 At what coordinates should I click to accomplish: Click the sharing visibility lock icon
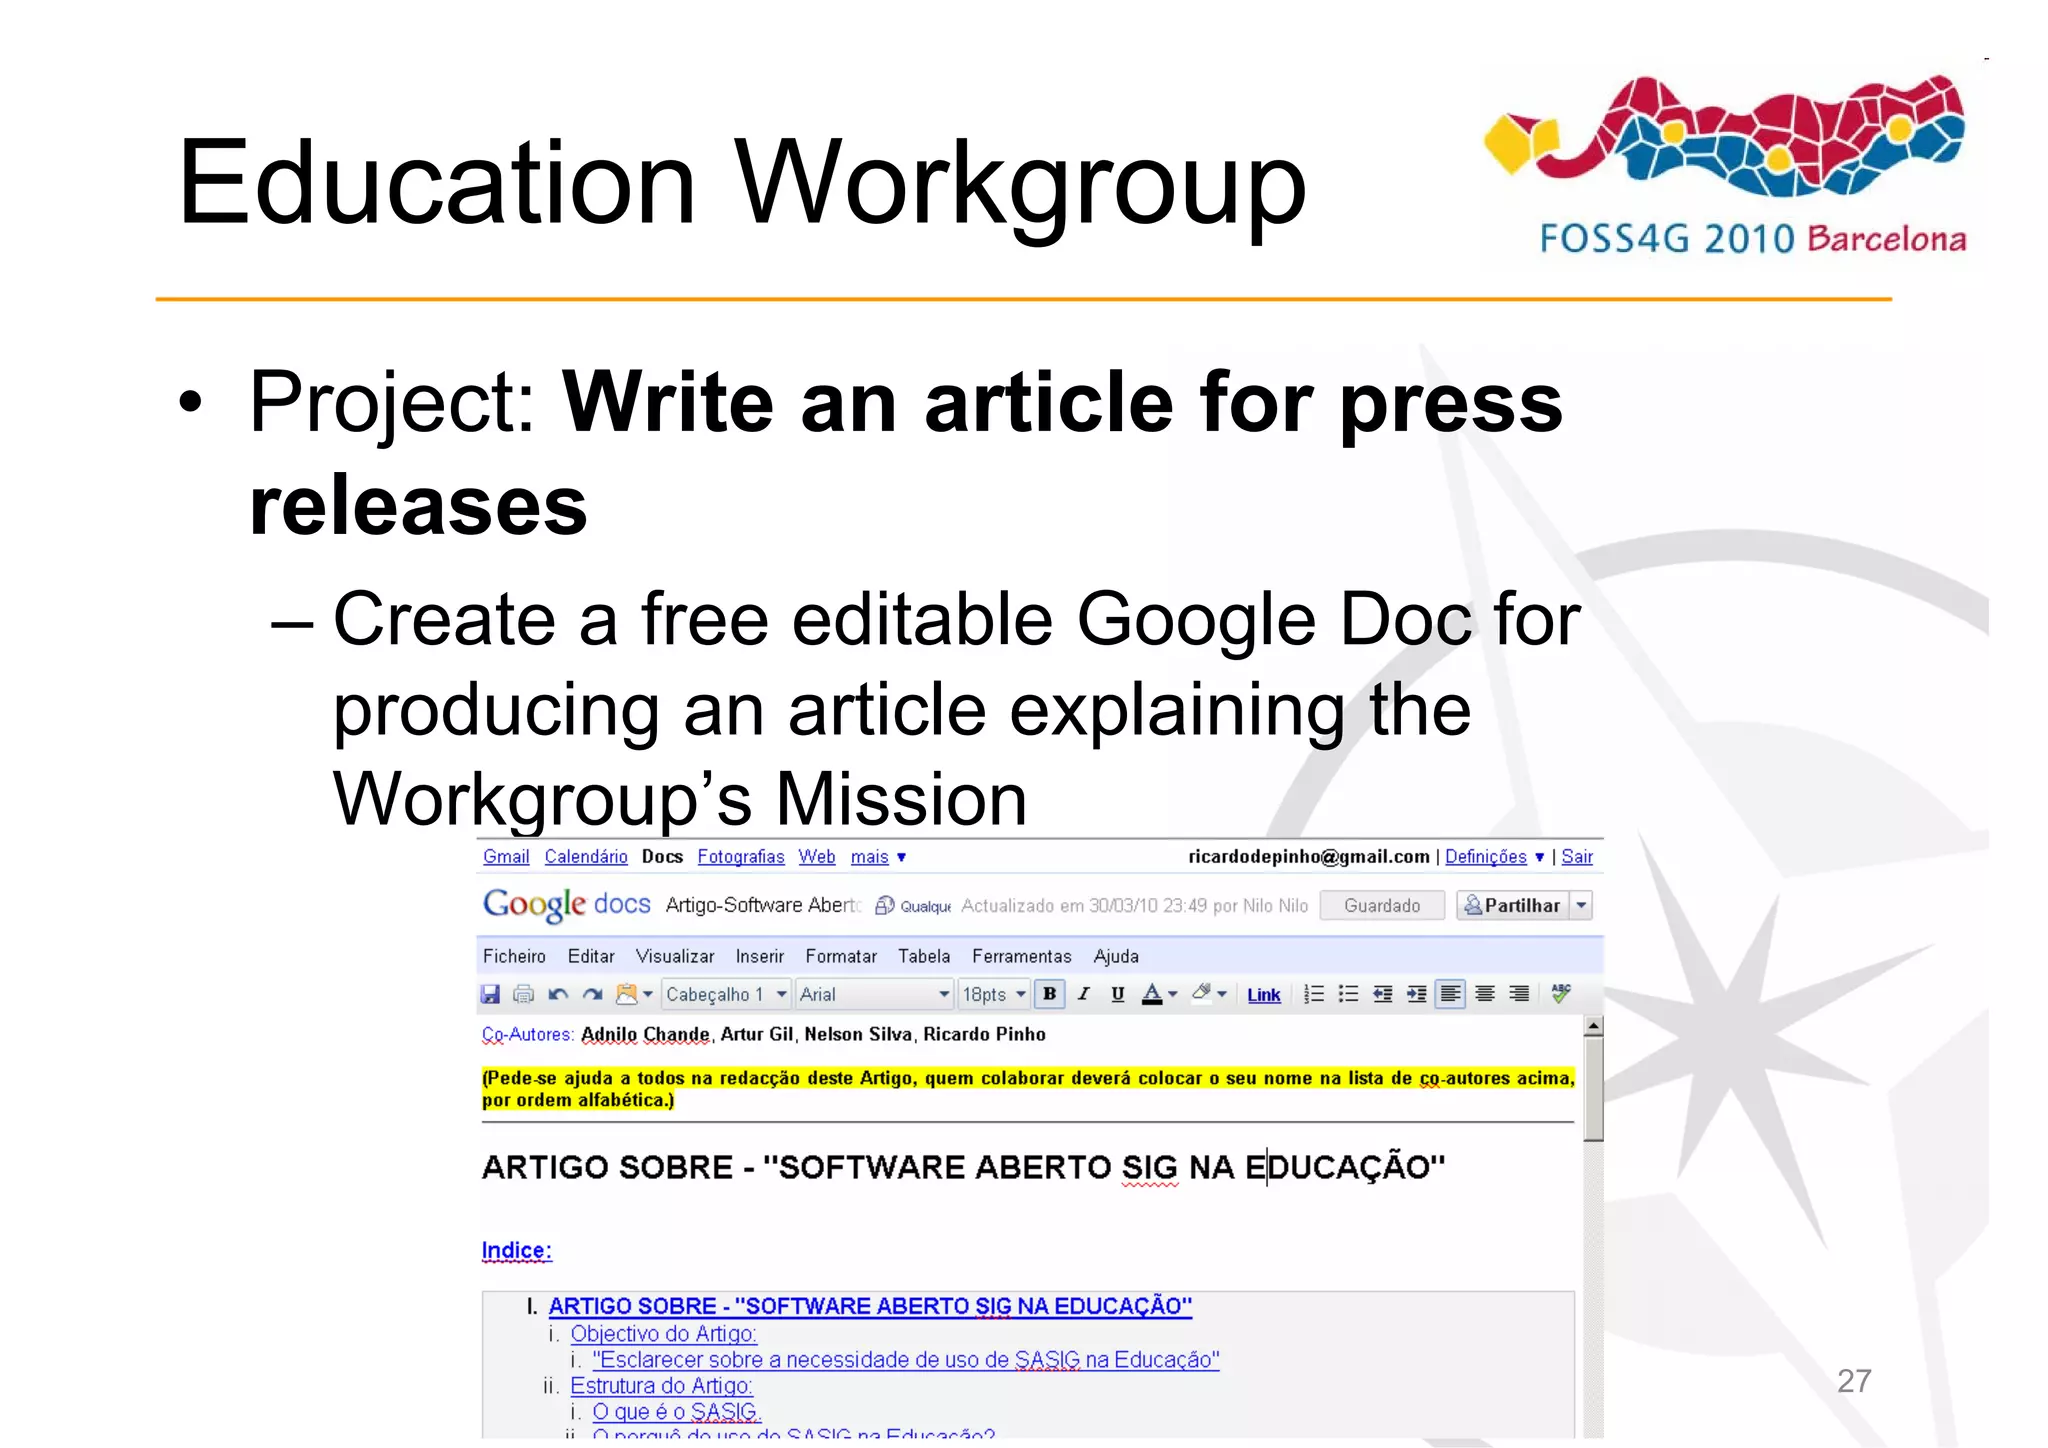[884, 905]
